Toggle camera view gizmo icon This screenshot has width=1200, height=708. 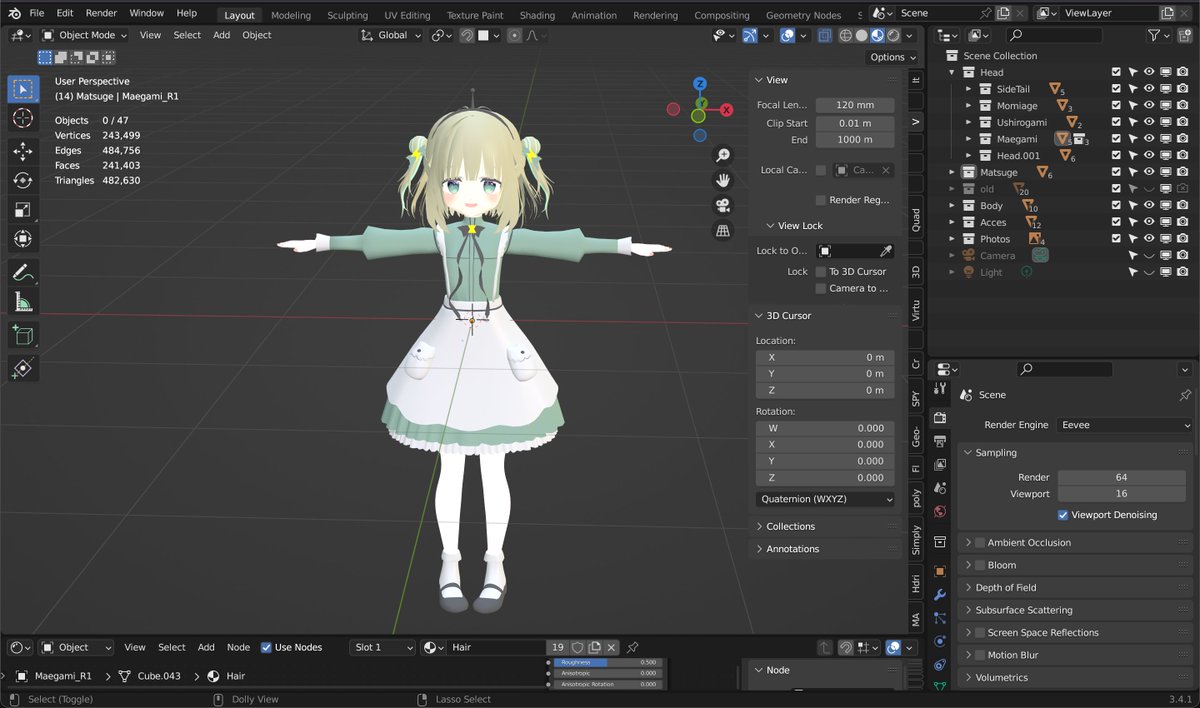[723, 205]
